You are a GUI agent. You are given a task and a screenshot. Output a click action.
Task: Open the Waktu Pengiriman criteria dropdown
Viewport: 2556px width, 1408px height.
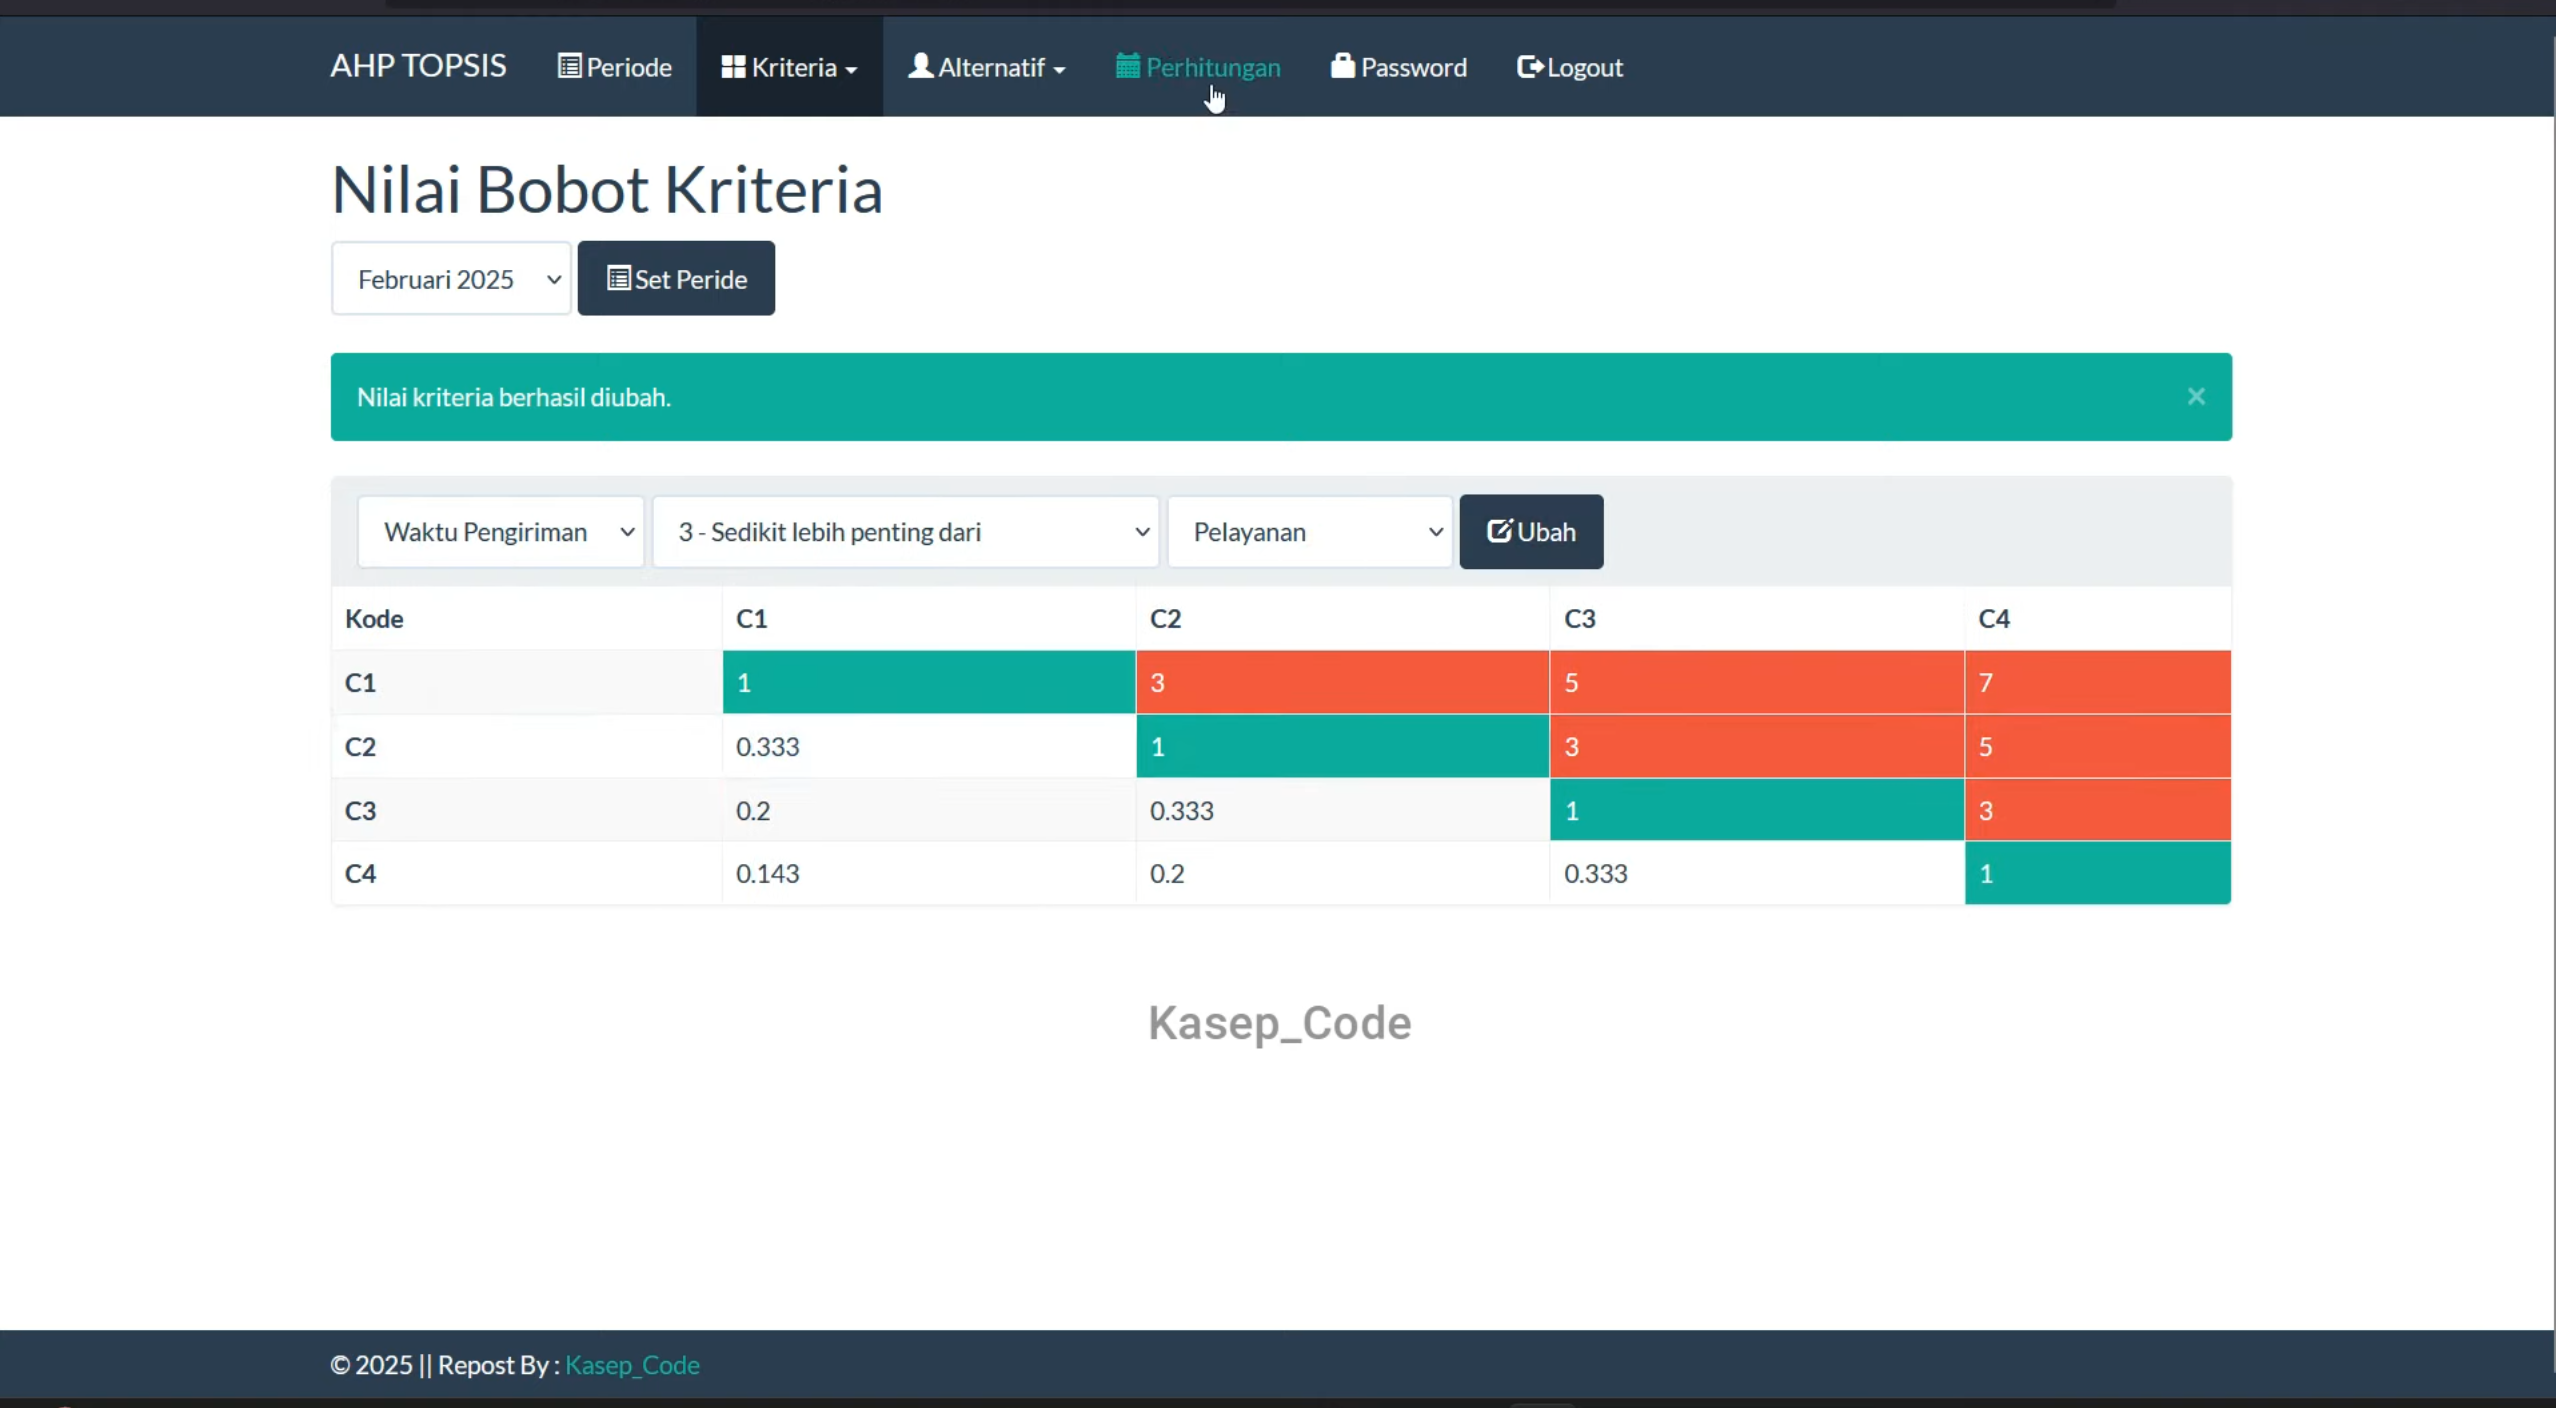[500, 531]
